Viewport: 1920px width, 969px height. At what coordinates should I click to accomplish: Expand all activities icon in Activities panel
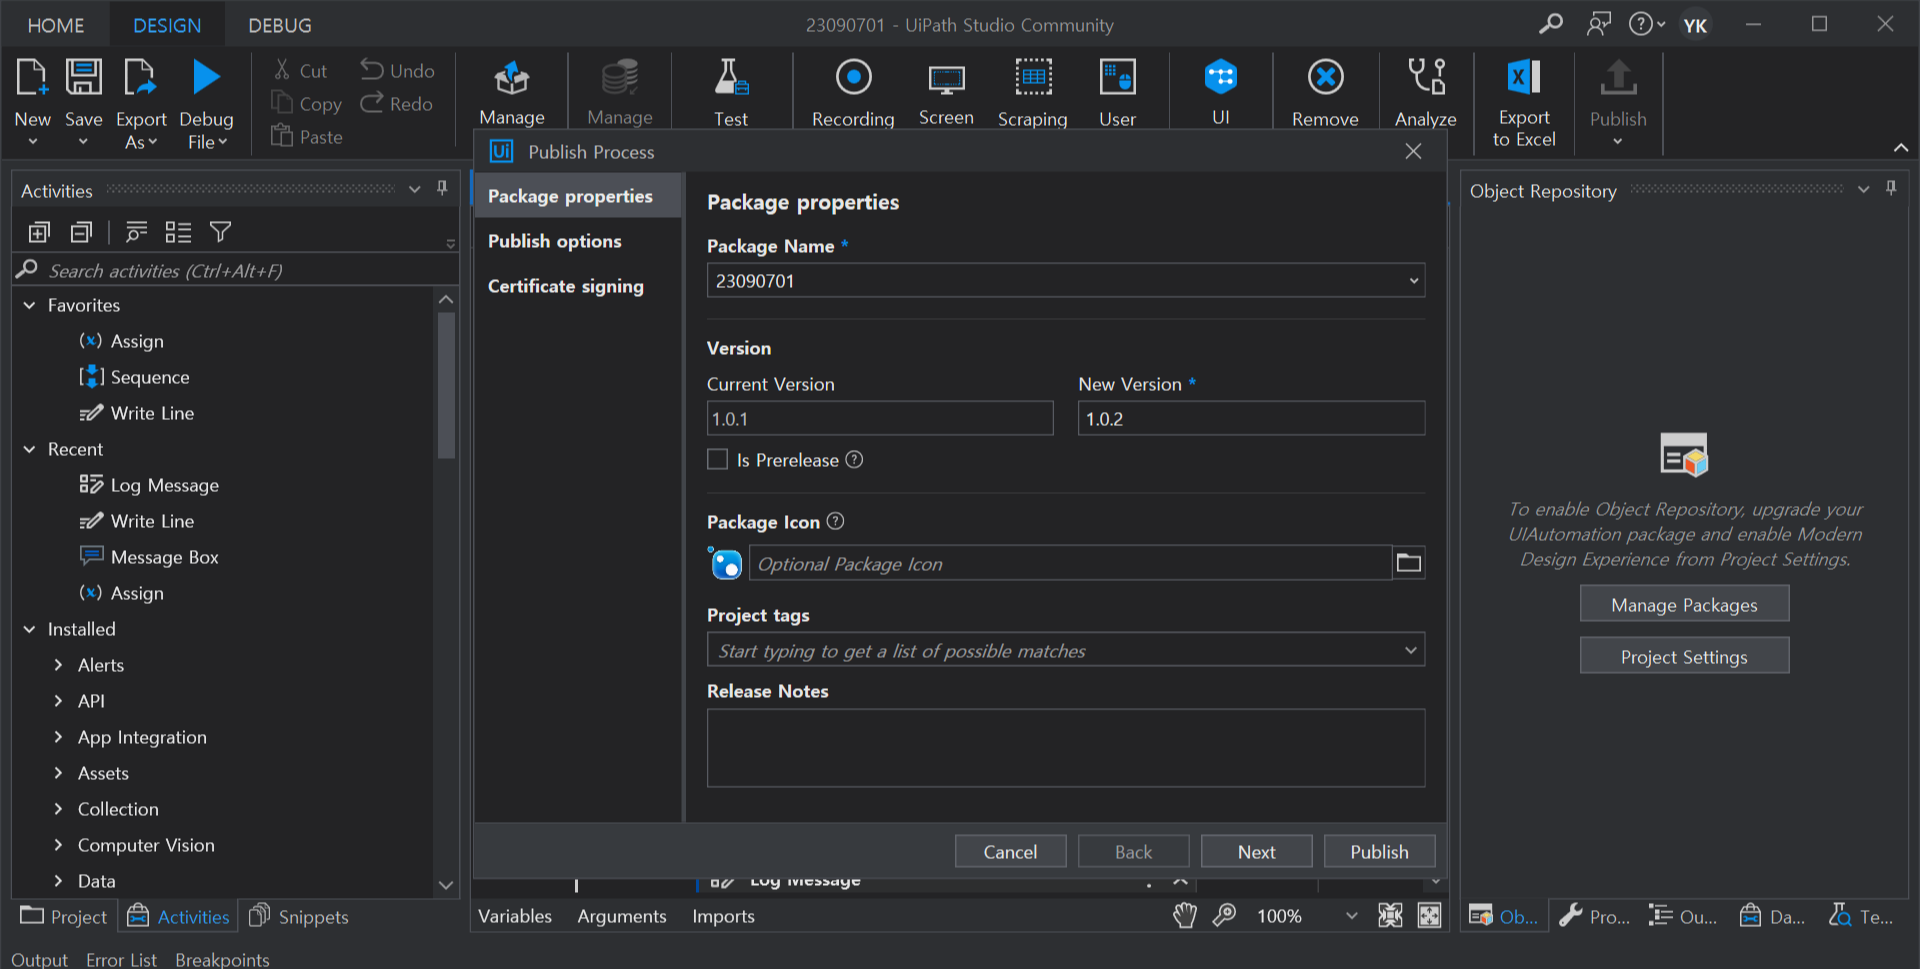(x=39, y=232)
